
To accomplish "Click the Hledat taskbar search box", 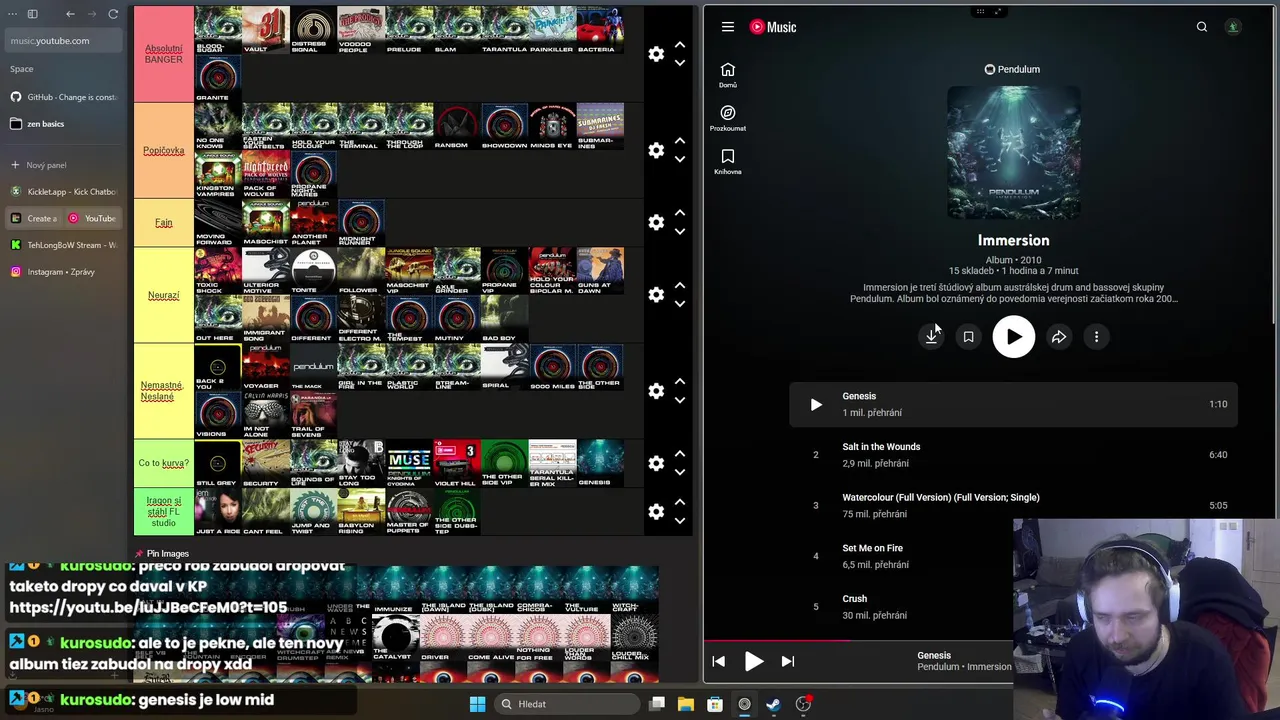I will (566, 704).
